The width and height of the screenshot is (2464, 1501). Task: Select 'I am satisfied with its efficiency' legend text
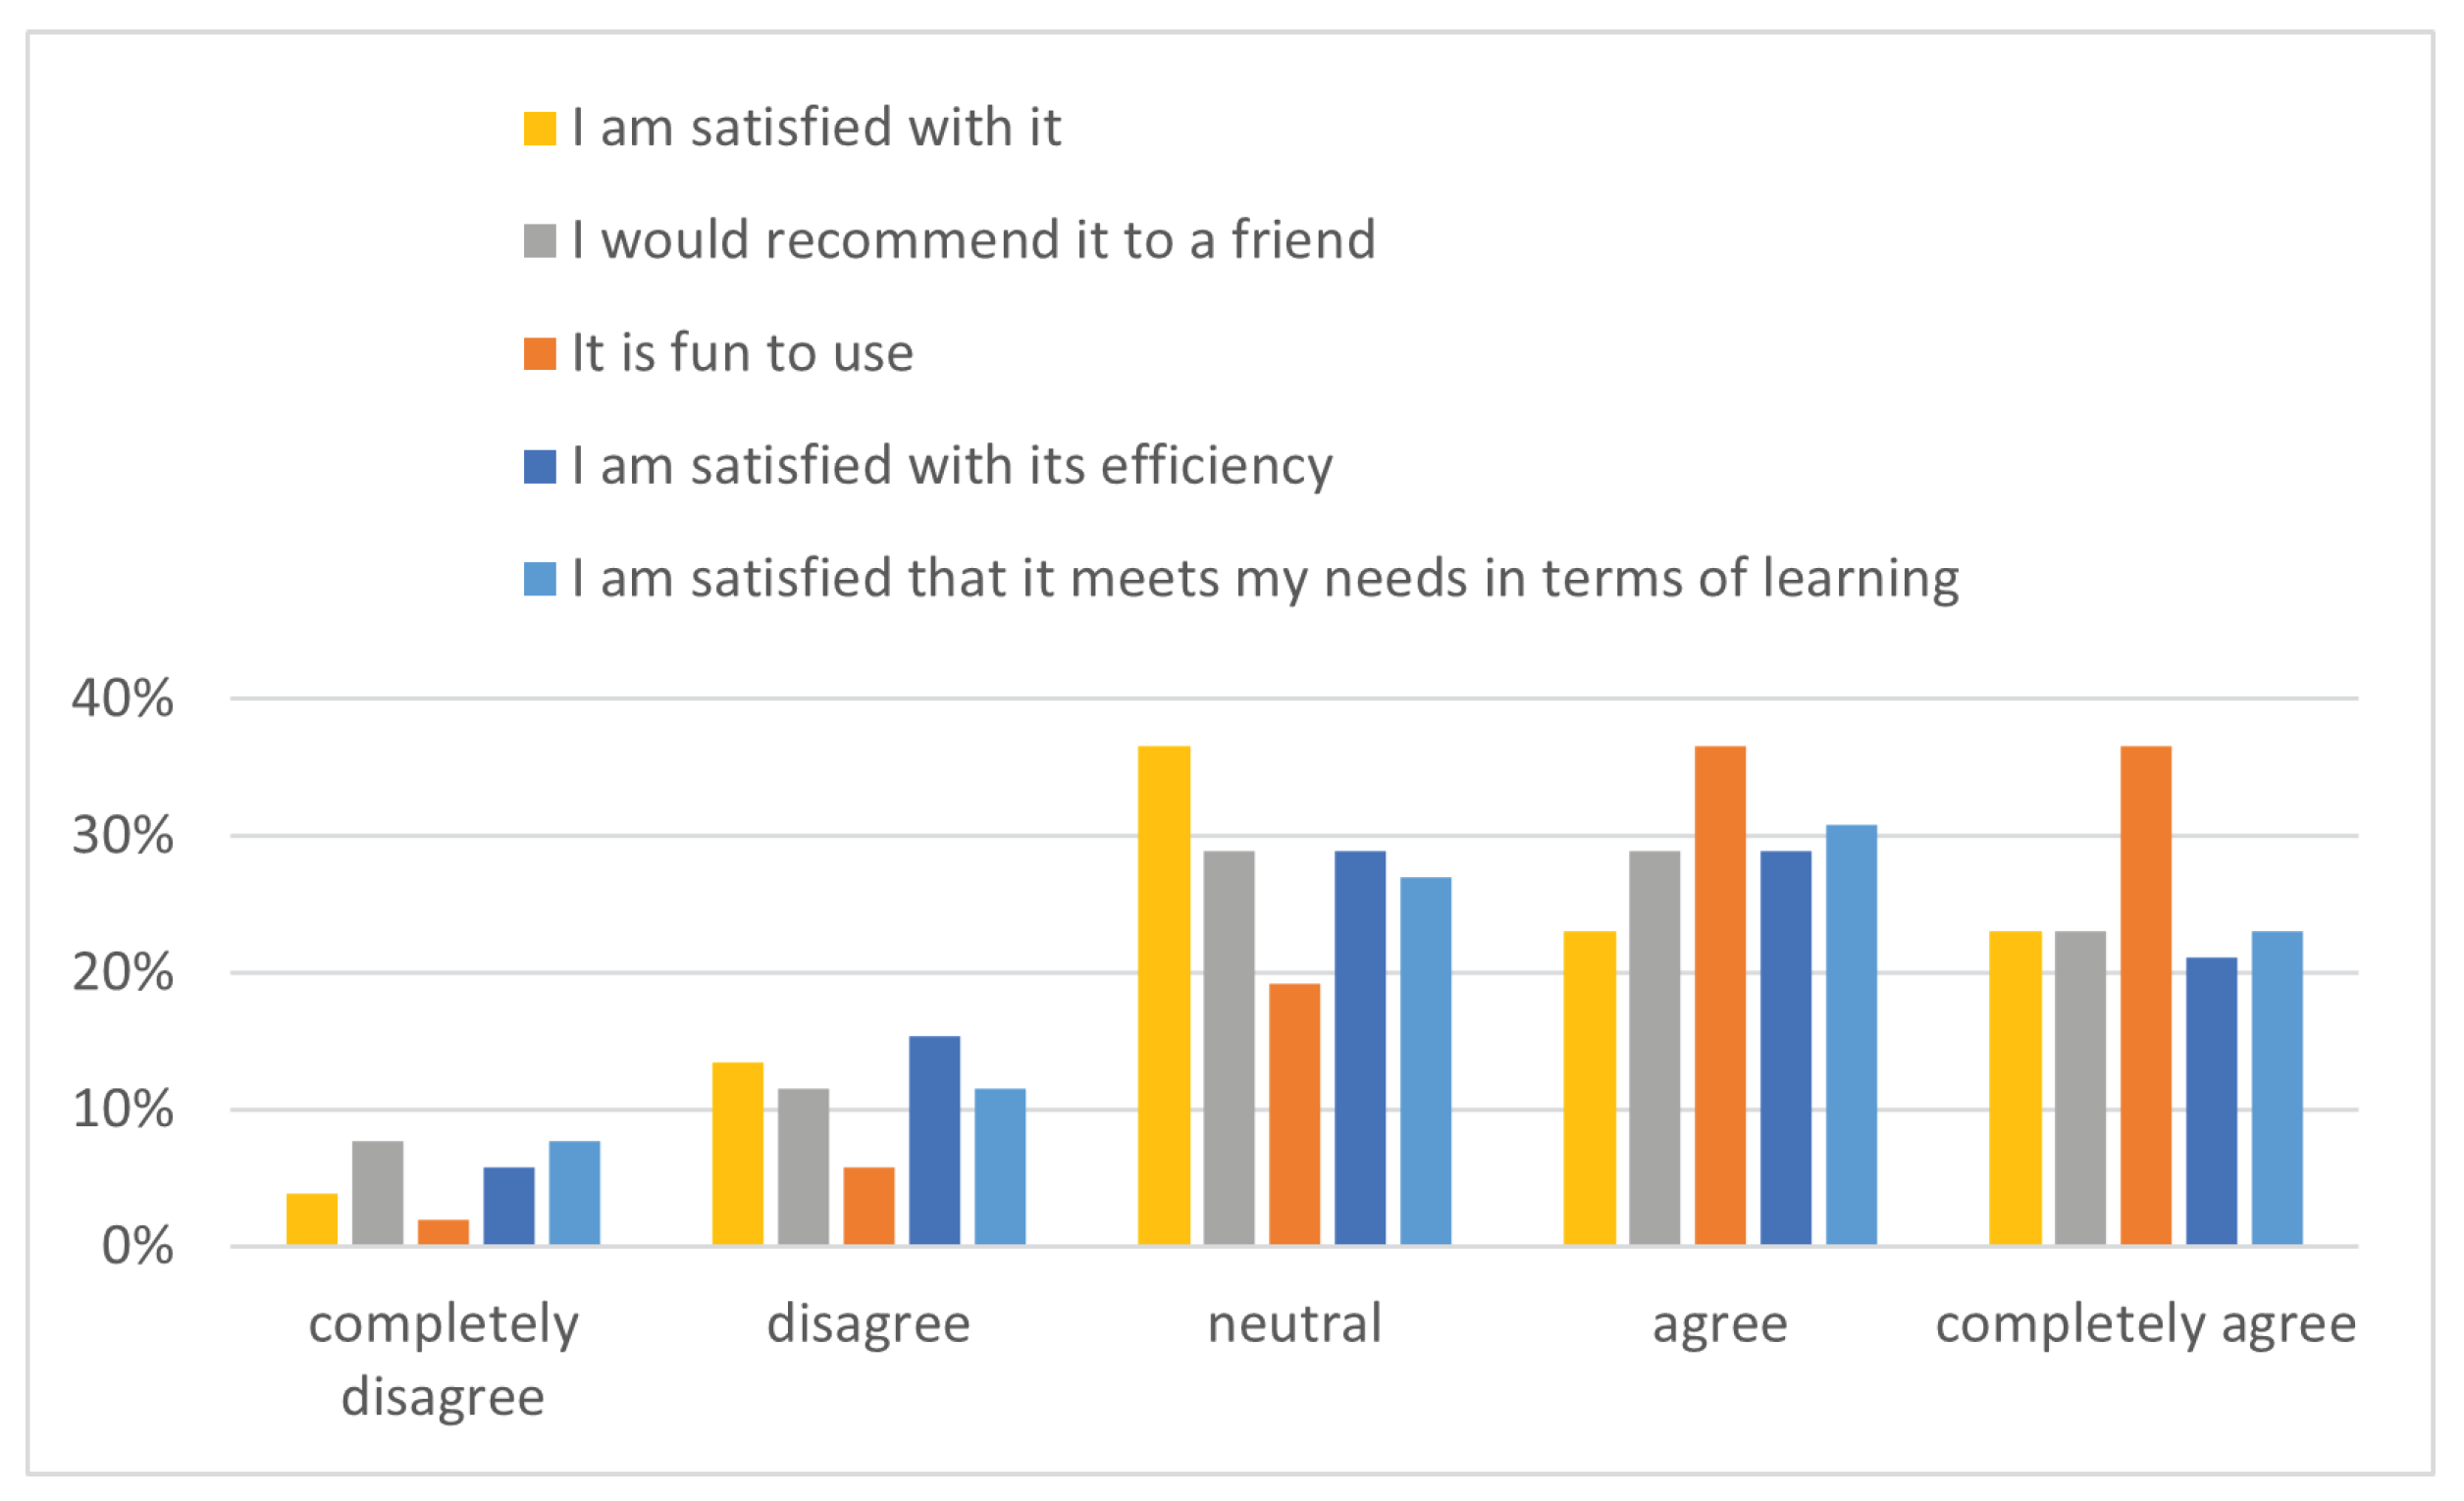952,466
